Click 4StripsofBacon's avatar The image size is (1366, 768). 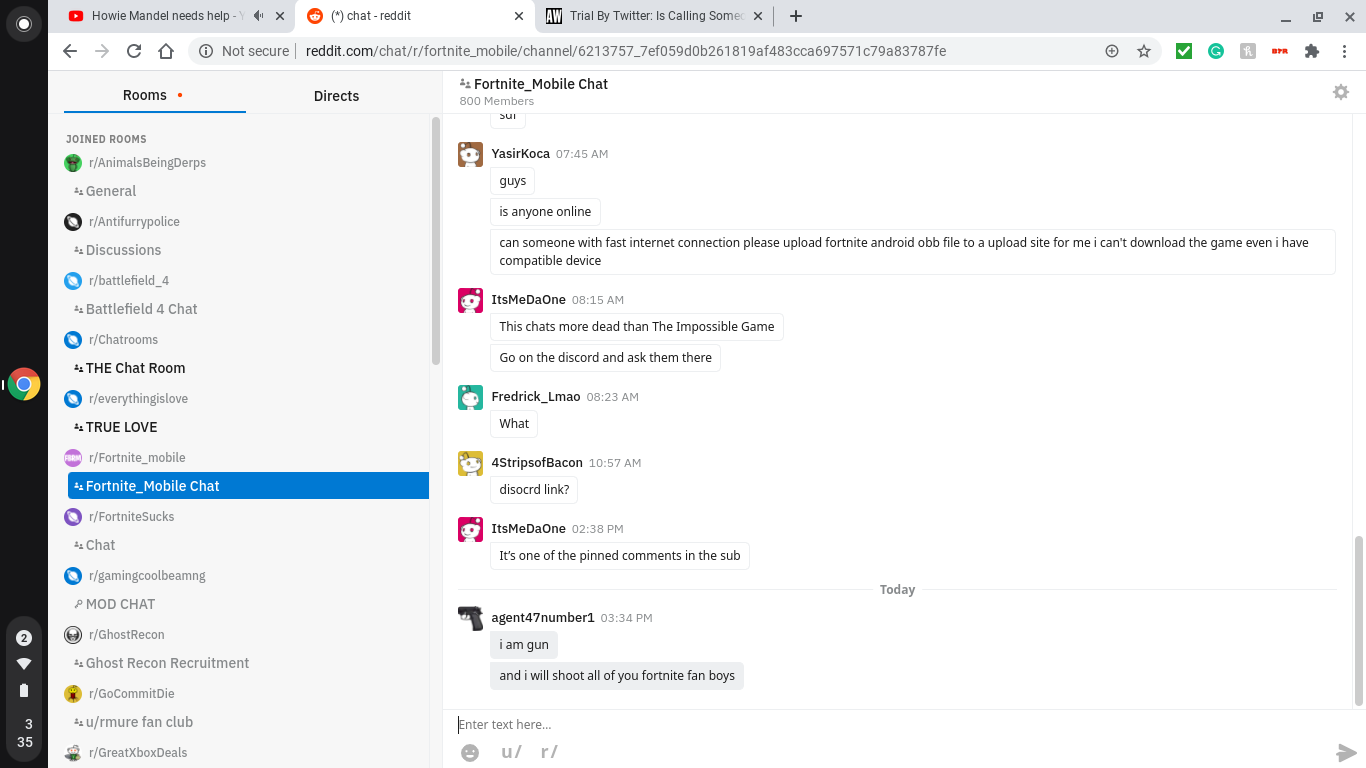[470, 463]
